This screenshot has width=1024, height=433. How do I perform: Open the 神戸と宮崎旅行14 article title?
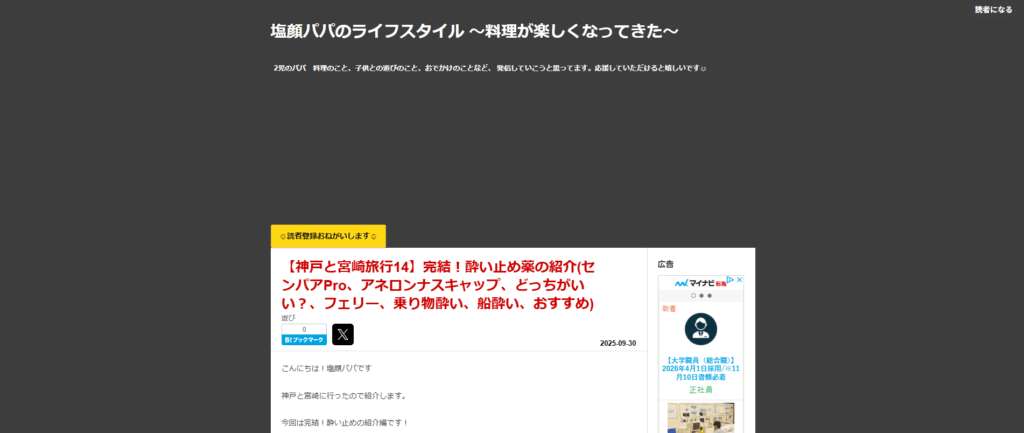click(x=440, y=284)
